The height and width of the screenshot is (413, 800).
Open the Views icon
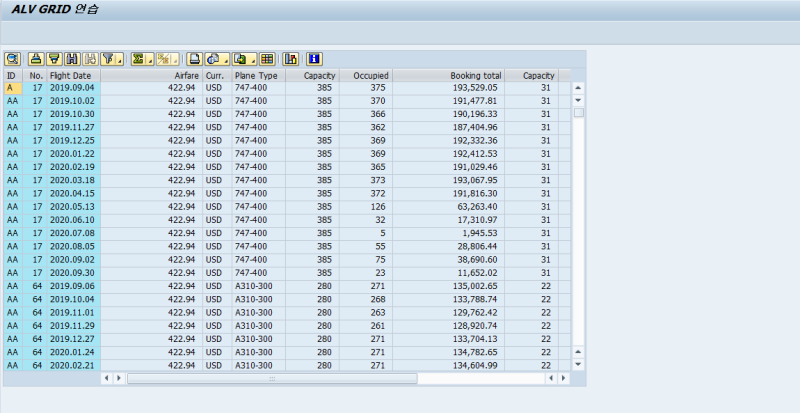coord(213,59)
